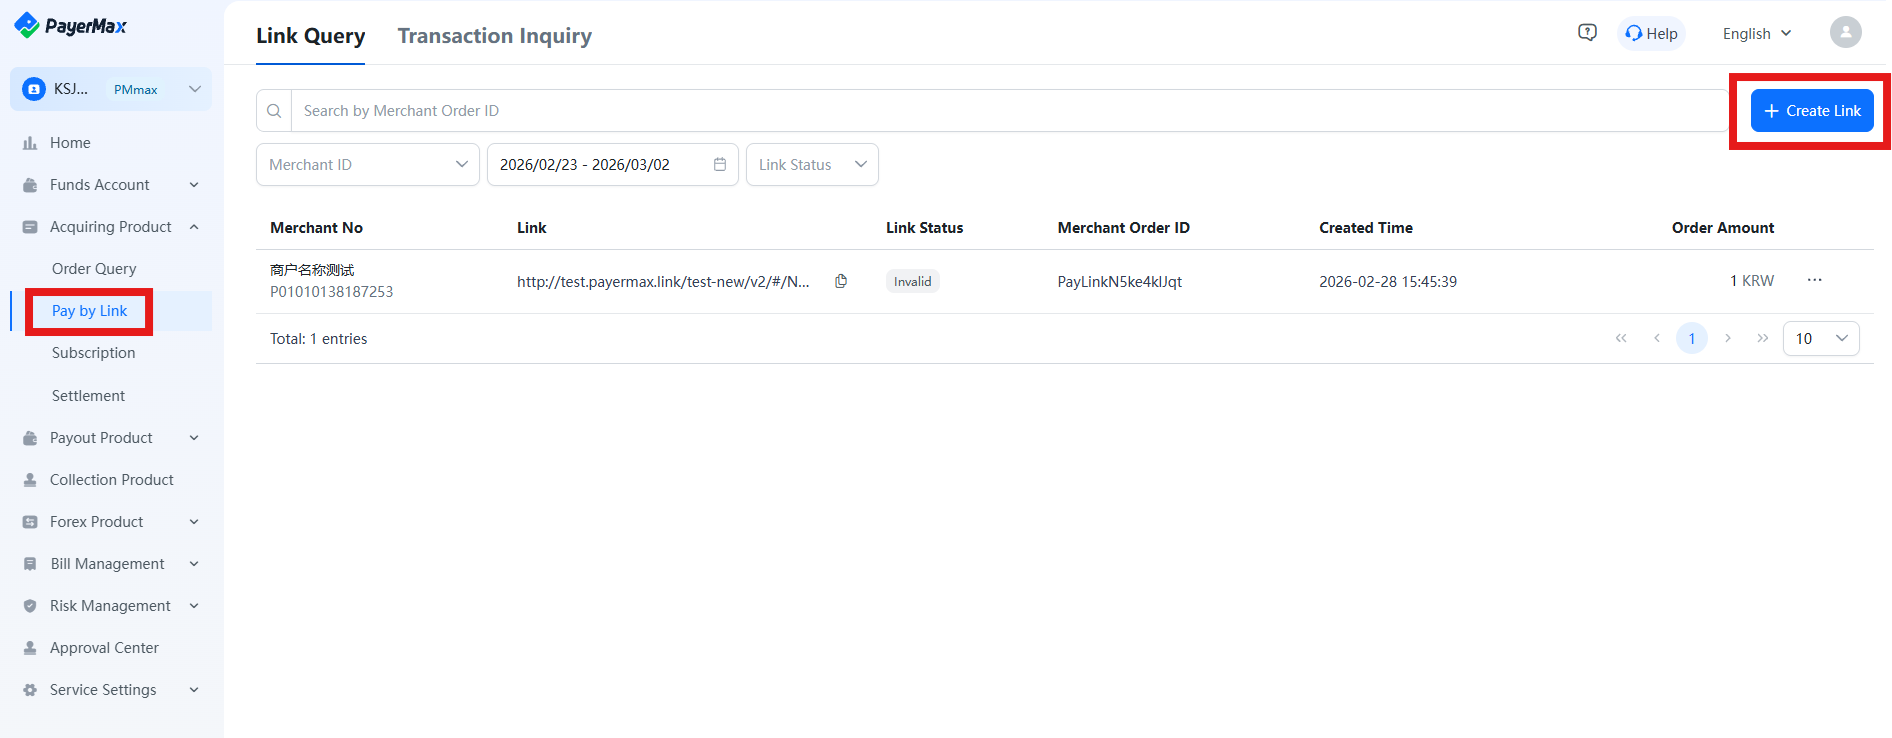This screenshot has width=1892, height=738.
Task: Open the Subscription sidebar item
Action: click(93, 353)
